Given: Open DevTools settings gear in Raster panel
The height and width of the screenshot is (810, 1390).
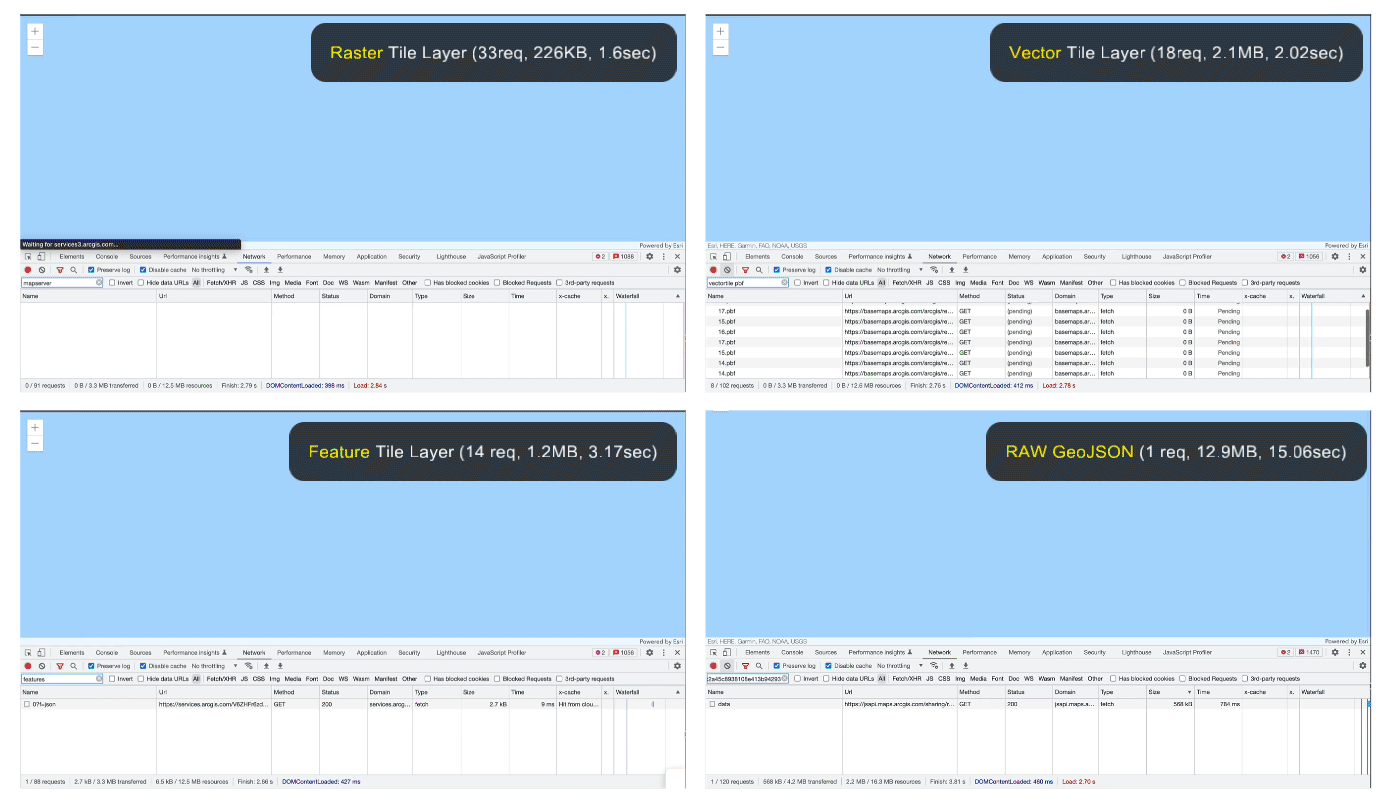Looking at the screenshot, I should pos(649,257).
